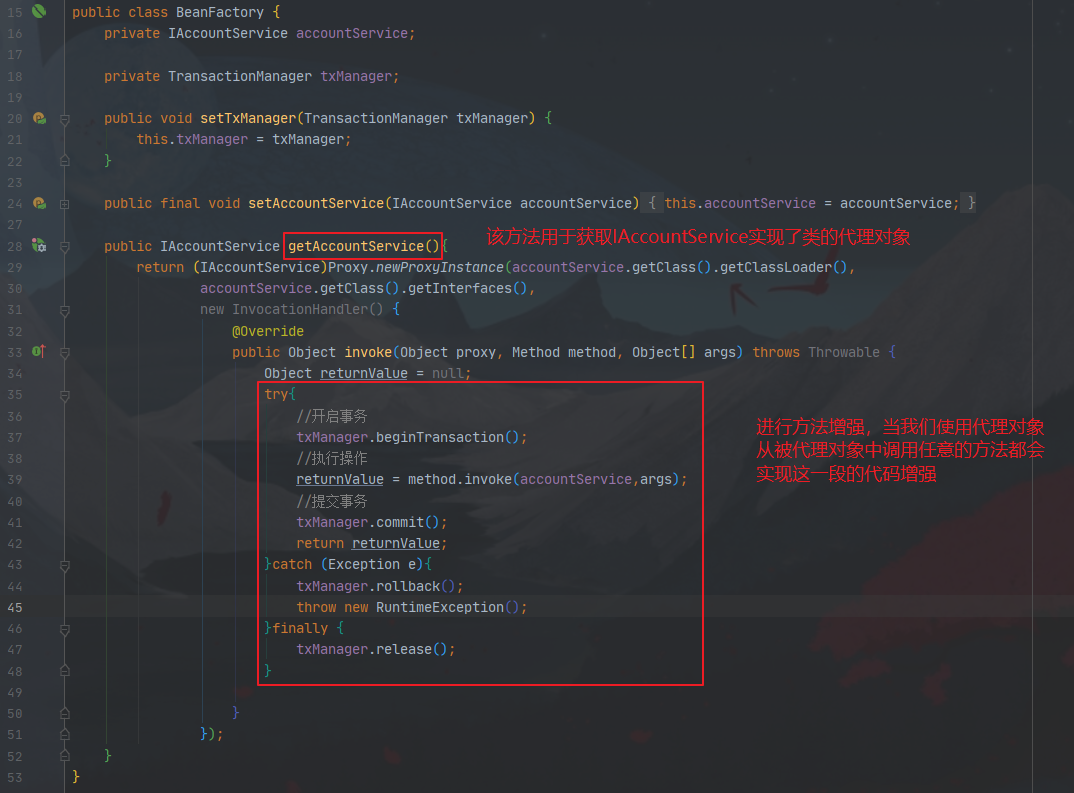Click Throwable in the throws clause

(844, 352)
